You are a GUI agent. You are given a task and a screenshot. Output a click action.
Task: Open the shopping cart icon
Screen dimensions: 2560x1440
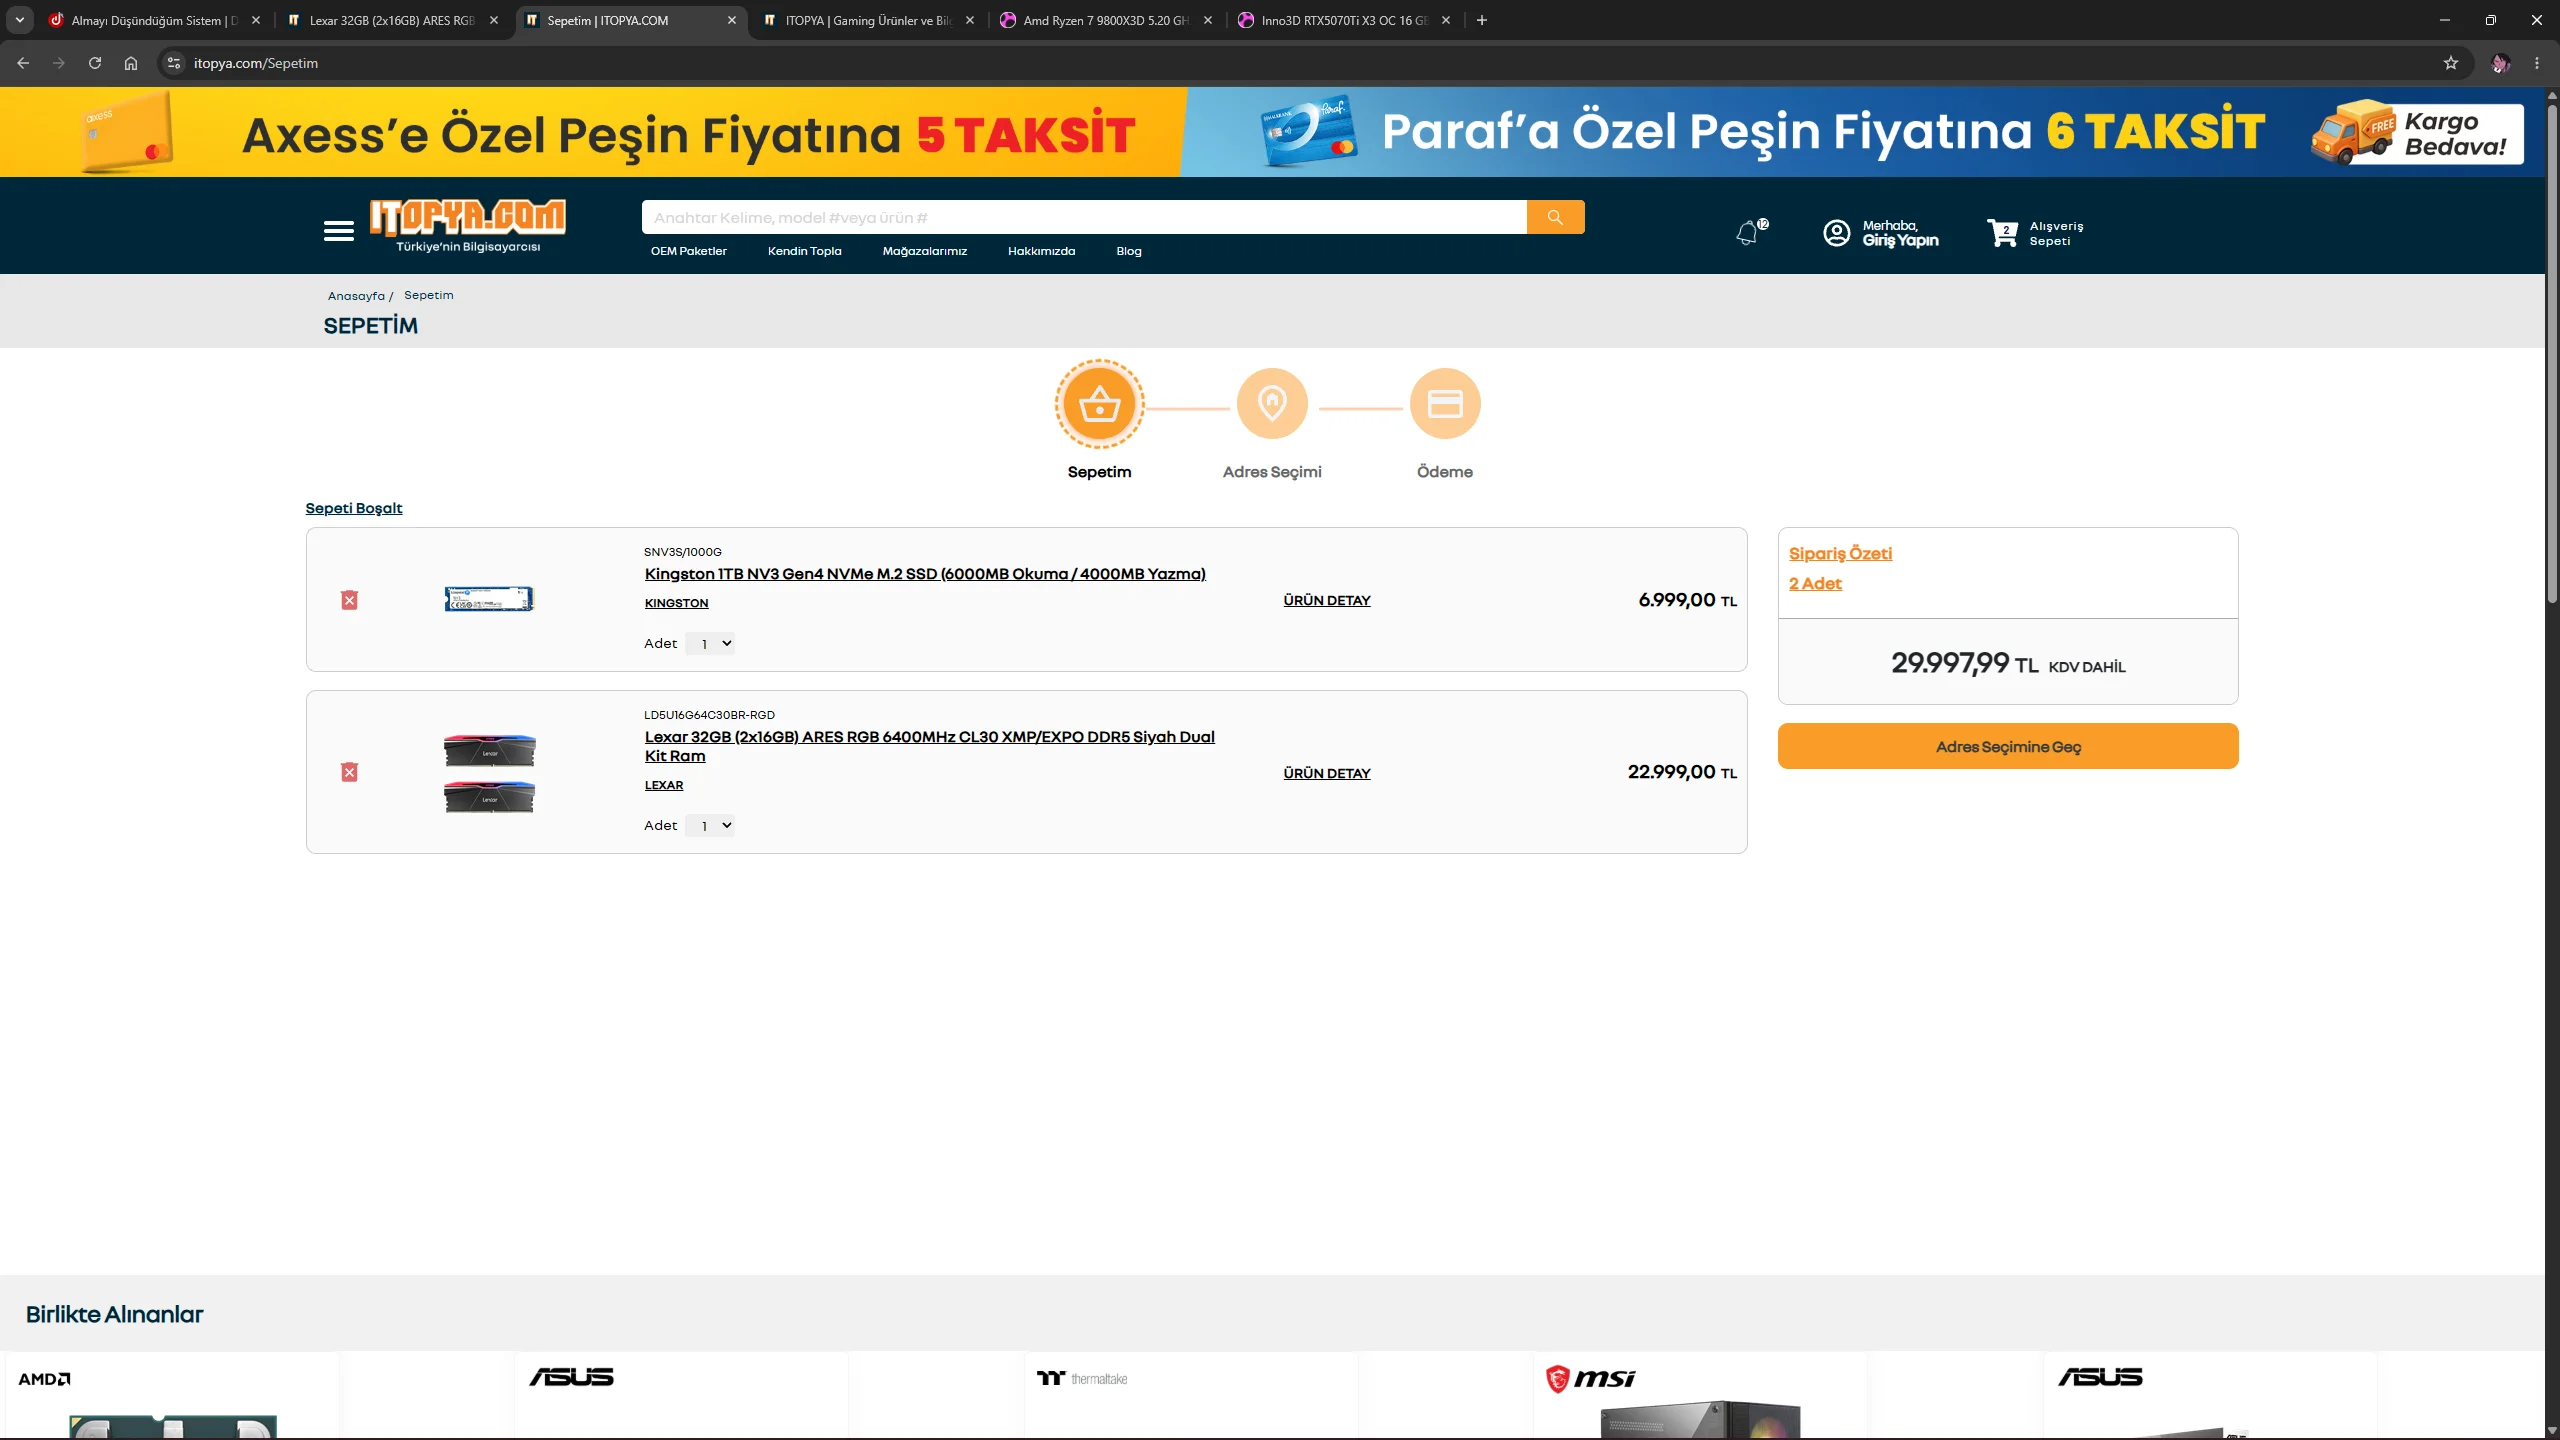click(x=2002, y=233)
